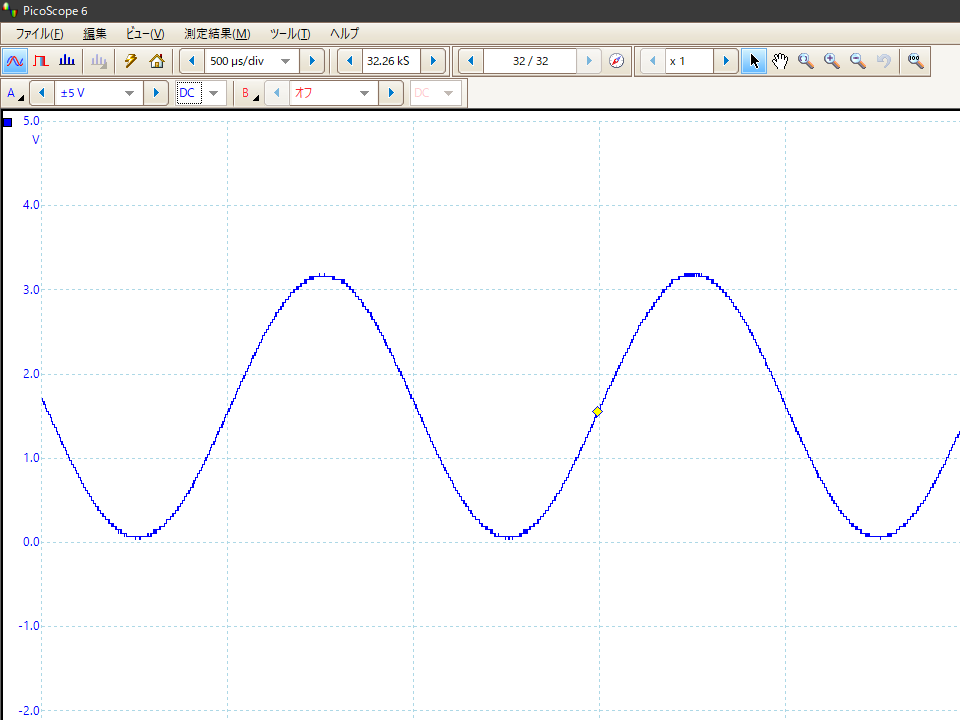Click the decrease zoom arrow left of x 1

coord(653,61)
